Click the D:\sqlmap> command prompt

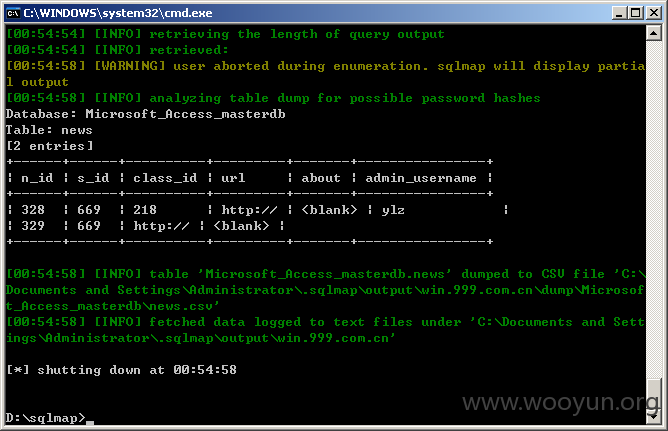46,418
